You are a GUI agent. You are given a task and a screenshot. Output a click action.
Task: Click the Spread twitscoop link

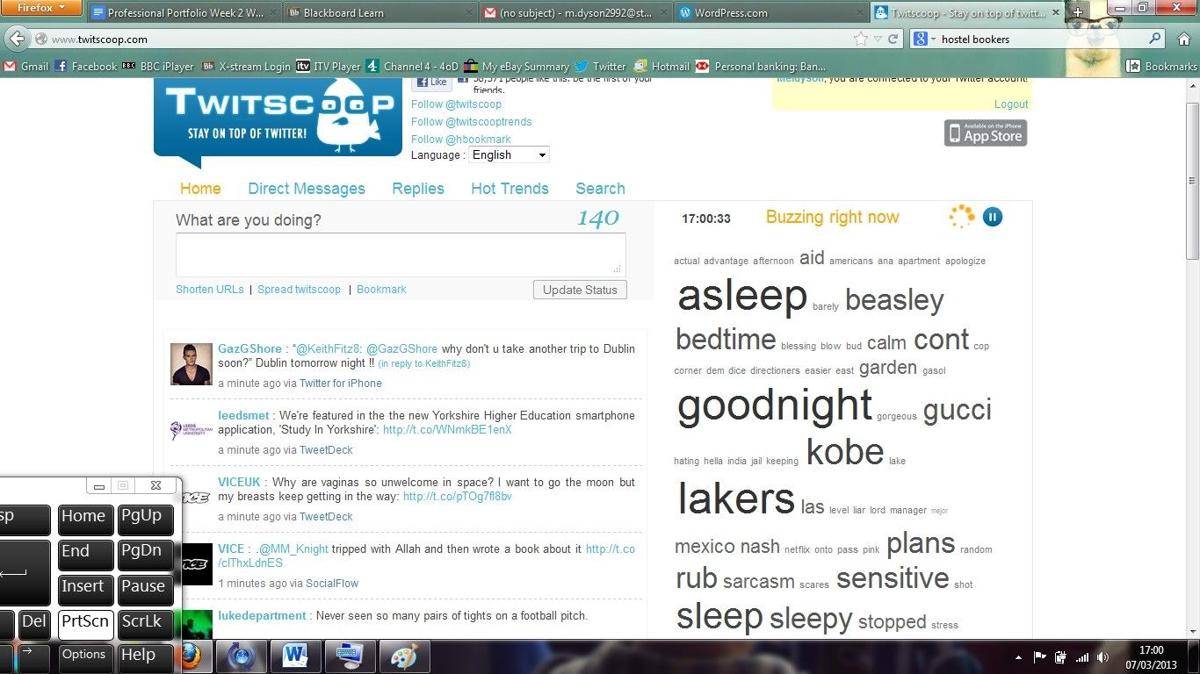click(299, 289)
